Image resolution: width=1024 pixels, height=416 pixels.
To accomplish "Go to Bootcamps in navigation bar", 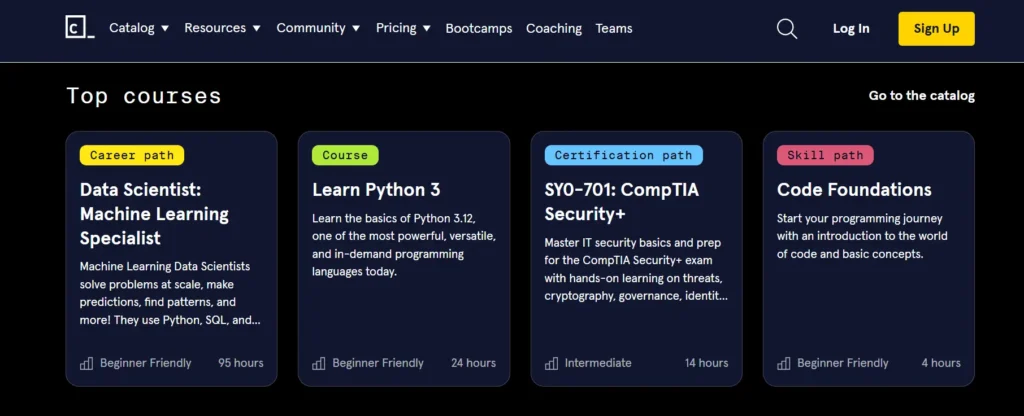I will click(x=479, y=28).
